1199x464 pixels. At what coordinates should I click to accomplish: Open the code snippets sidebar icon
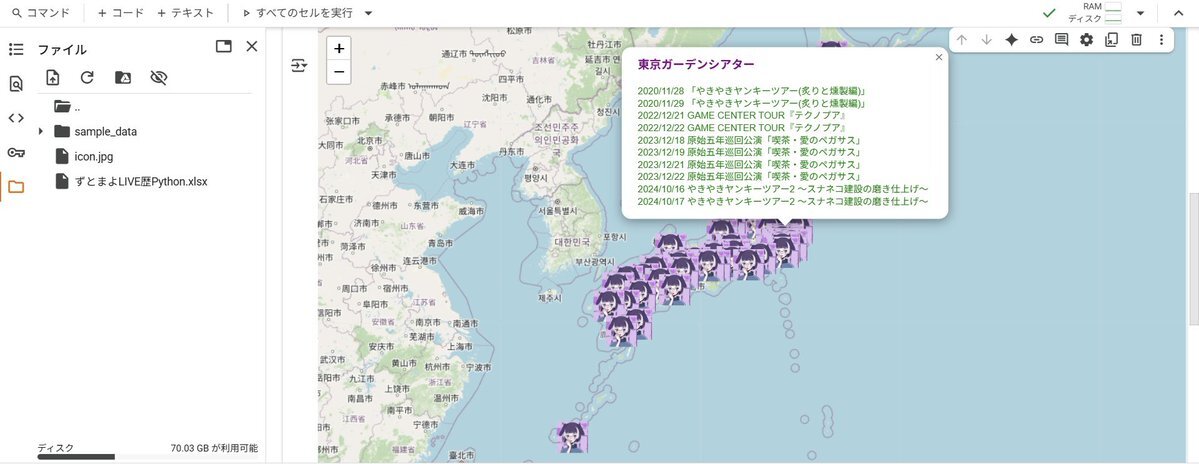coord(16,118)
